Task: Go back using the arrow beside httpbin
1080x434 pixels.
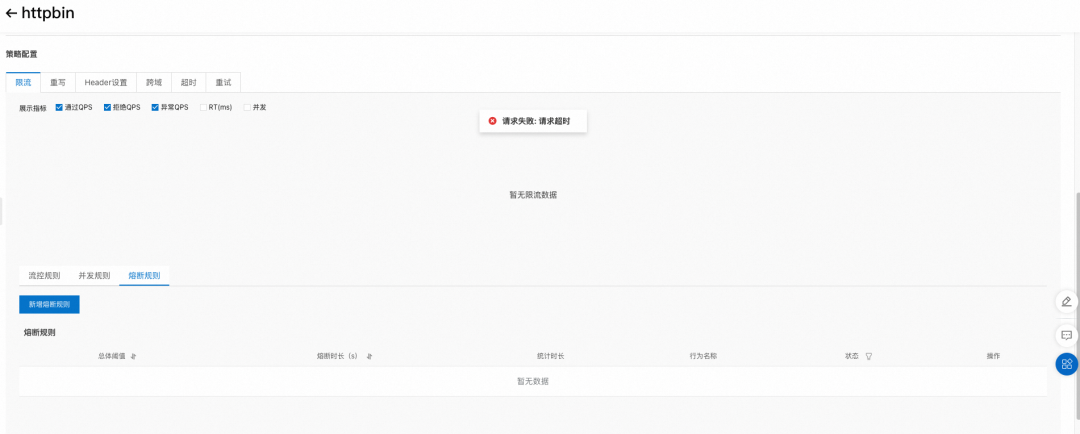Action: point(11,13)
